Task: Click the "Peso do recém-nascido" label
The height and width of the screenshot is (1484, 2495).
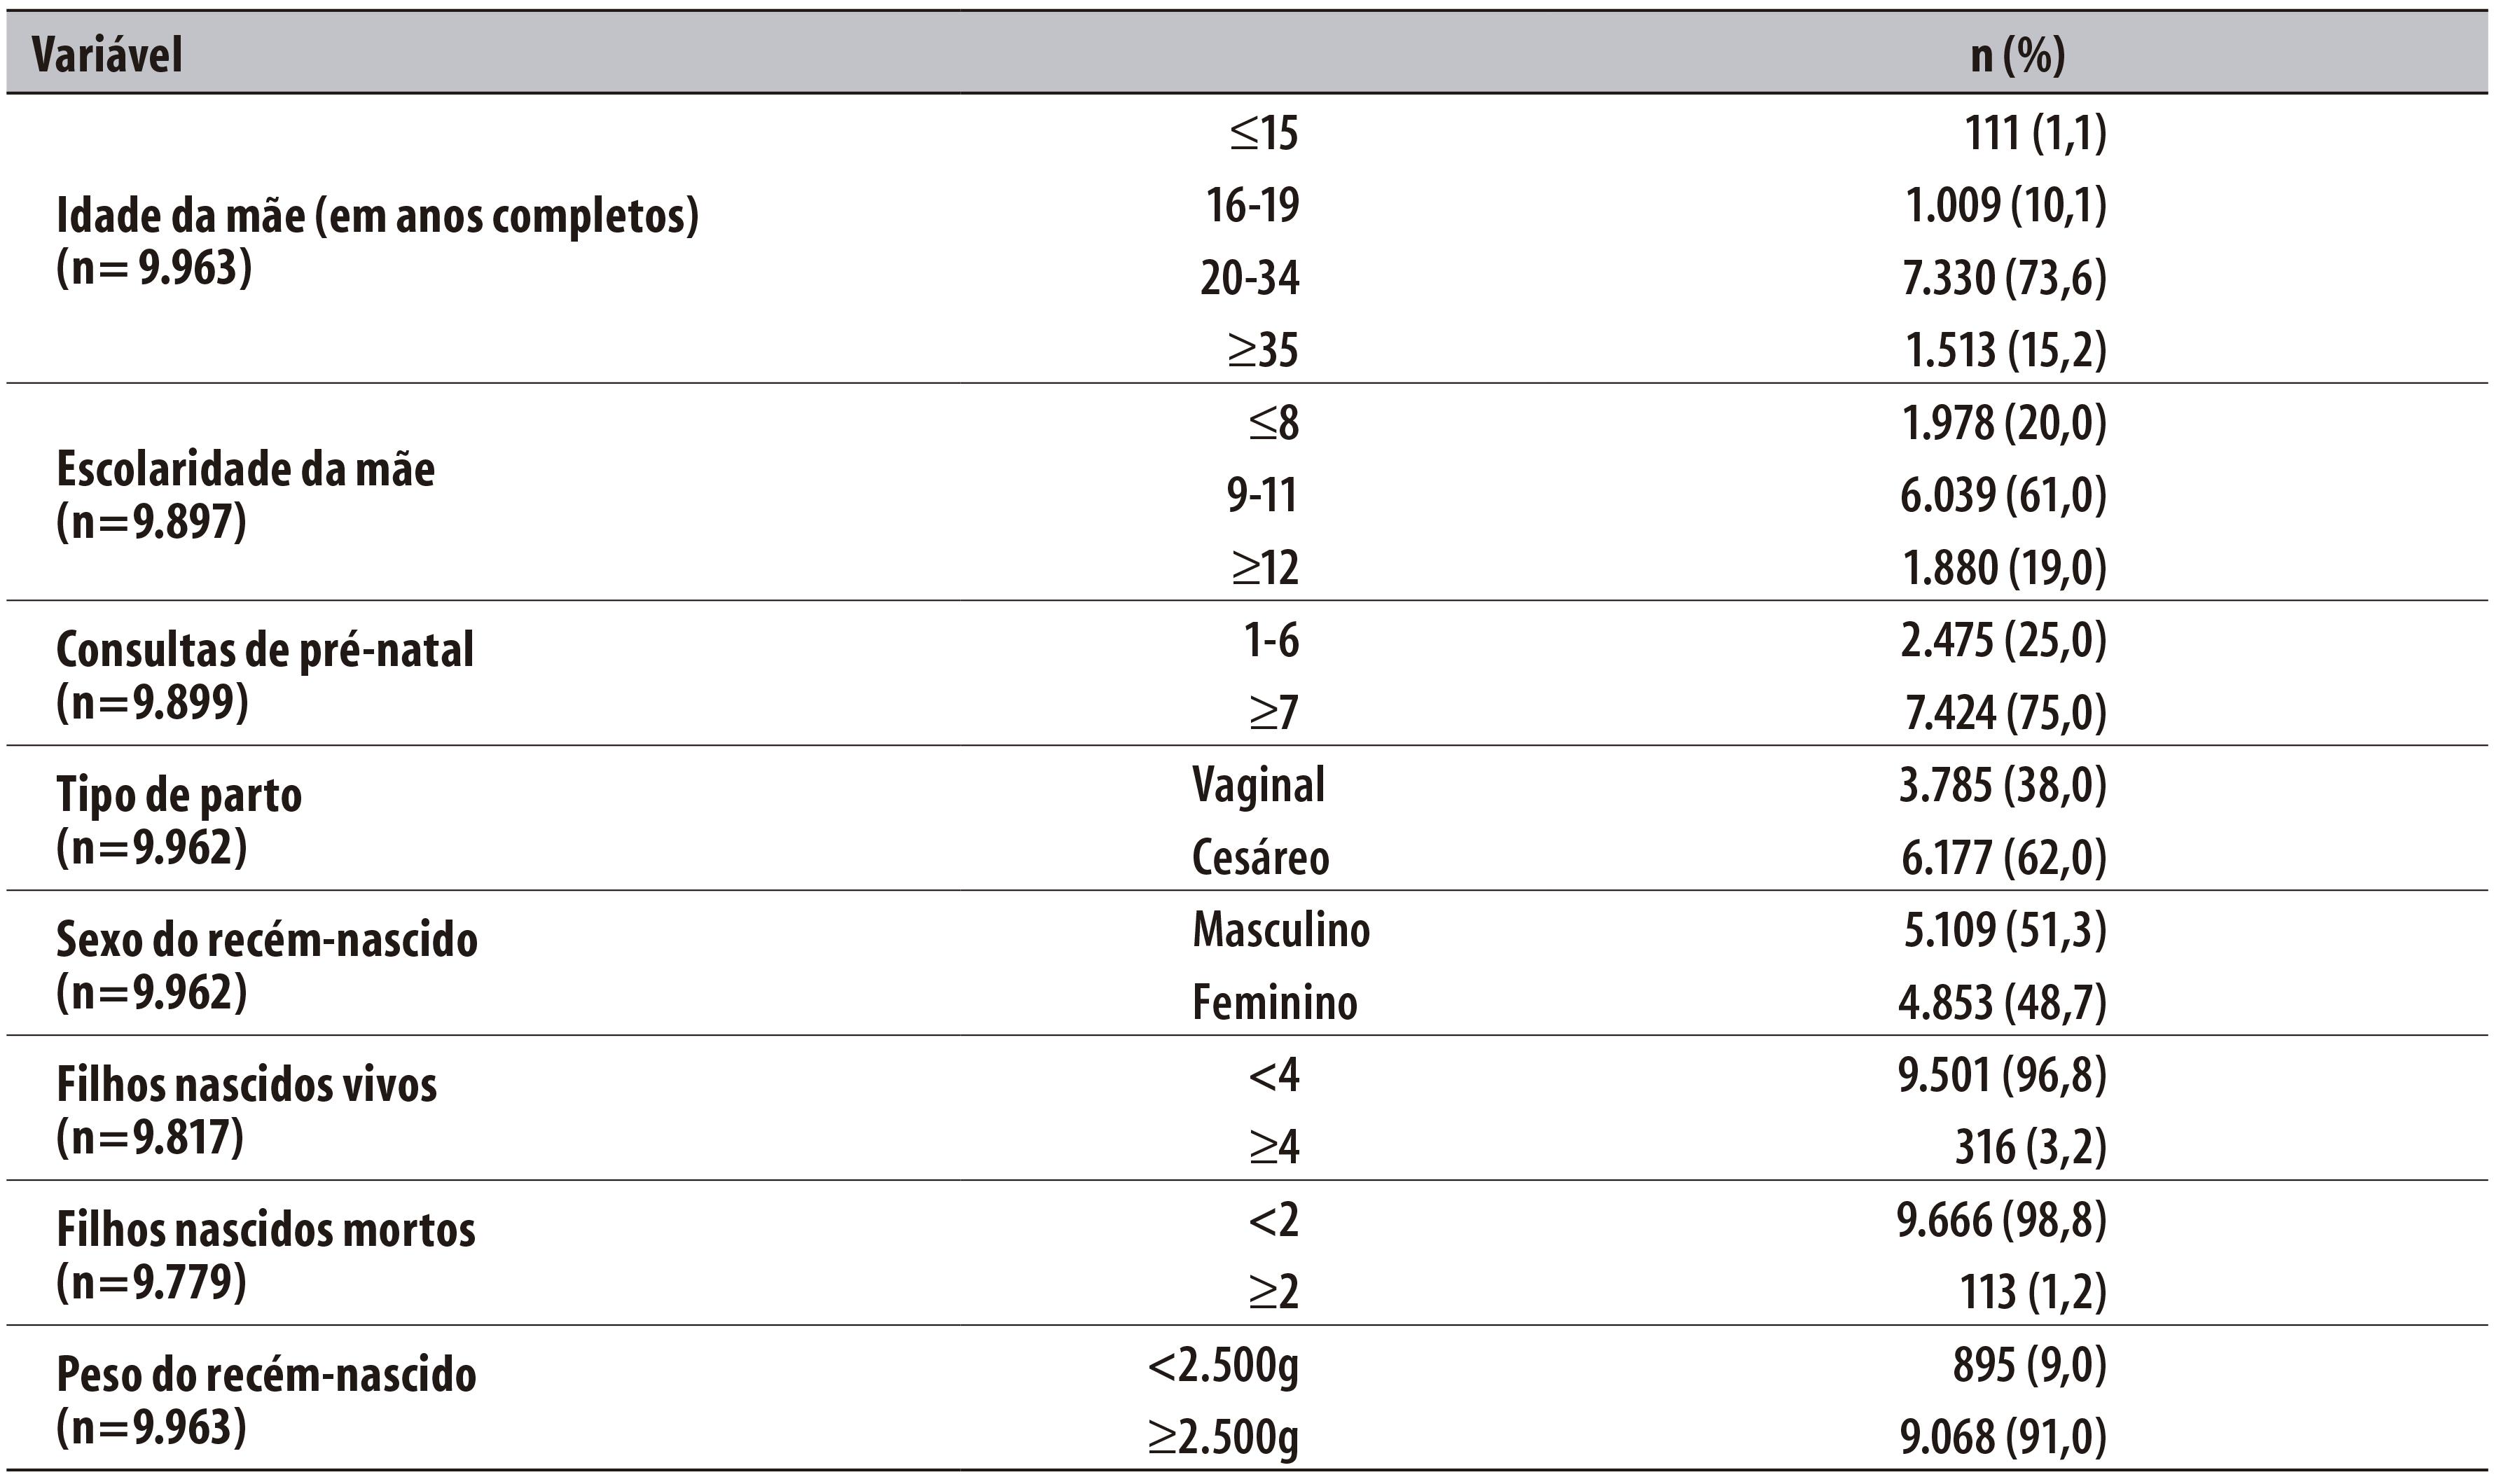Action: coord(266,1400)
